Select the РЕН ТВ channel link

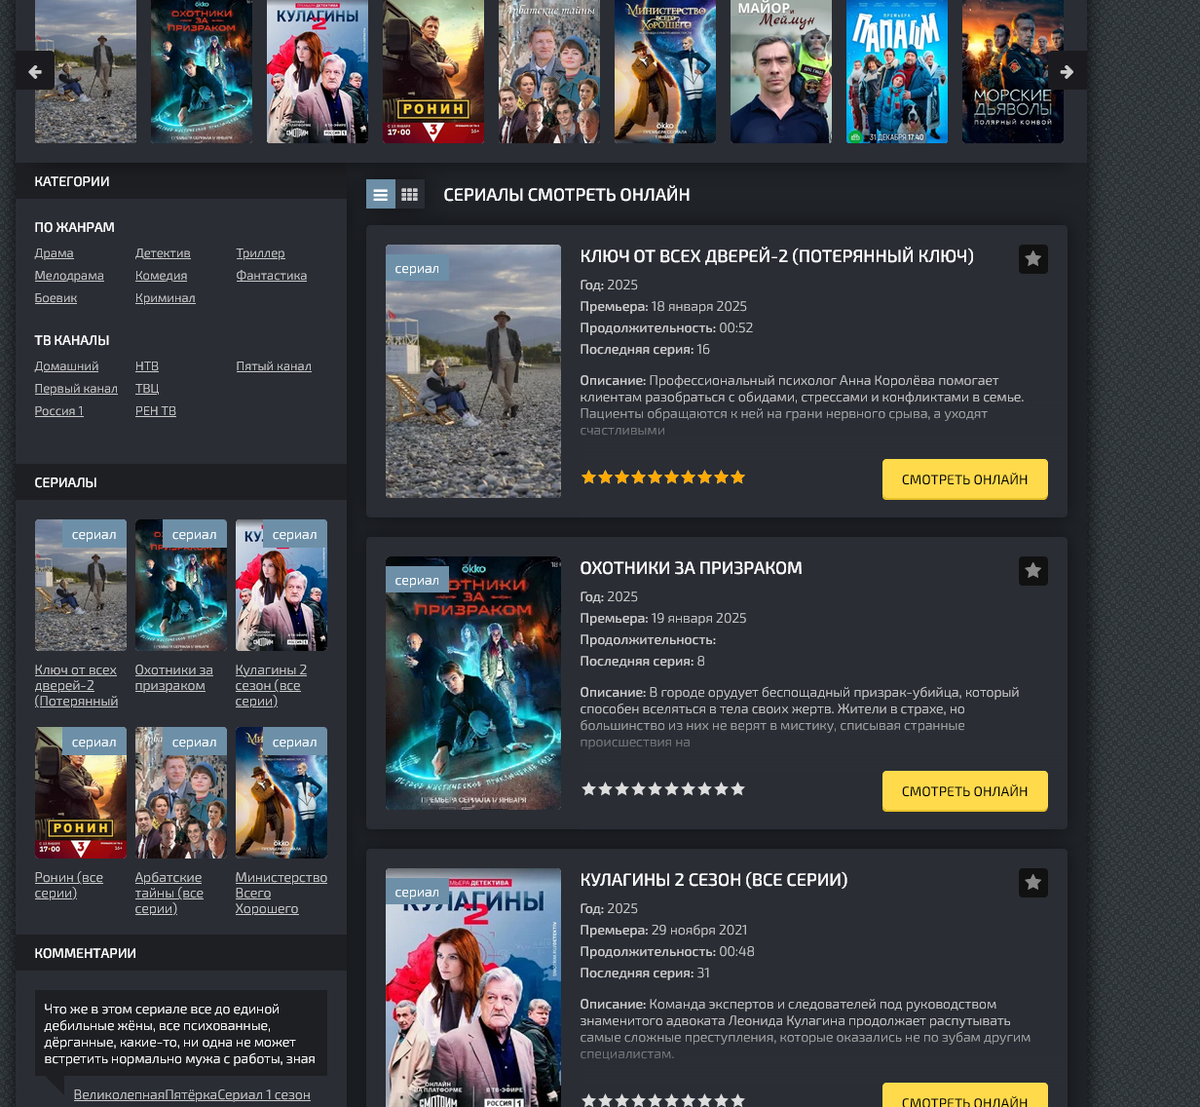[x=155, y=411]
